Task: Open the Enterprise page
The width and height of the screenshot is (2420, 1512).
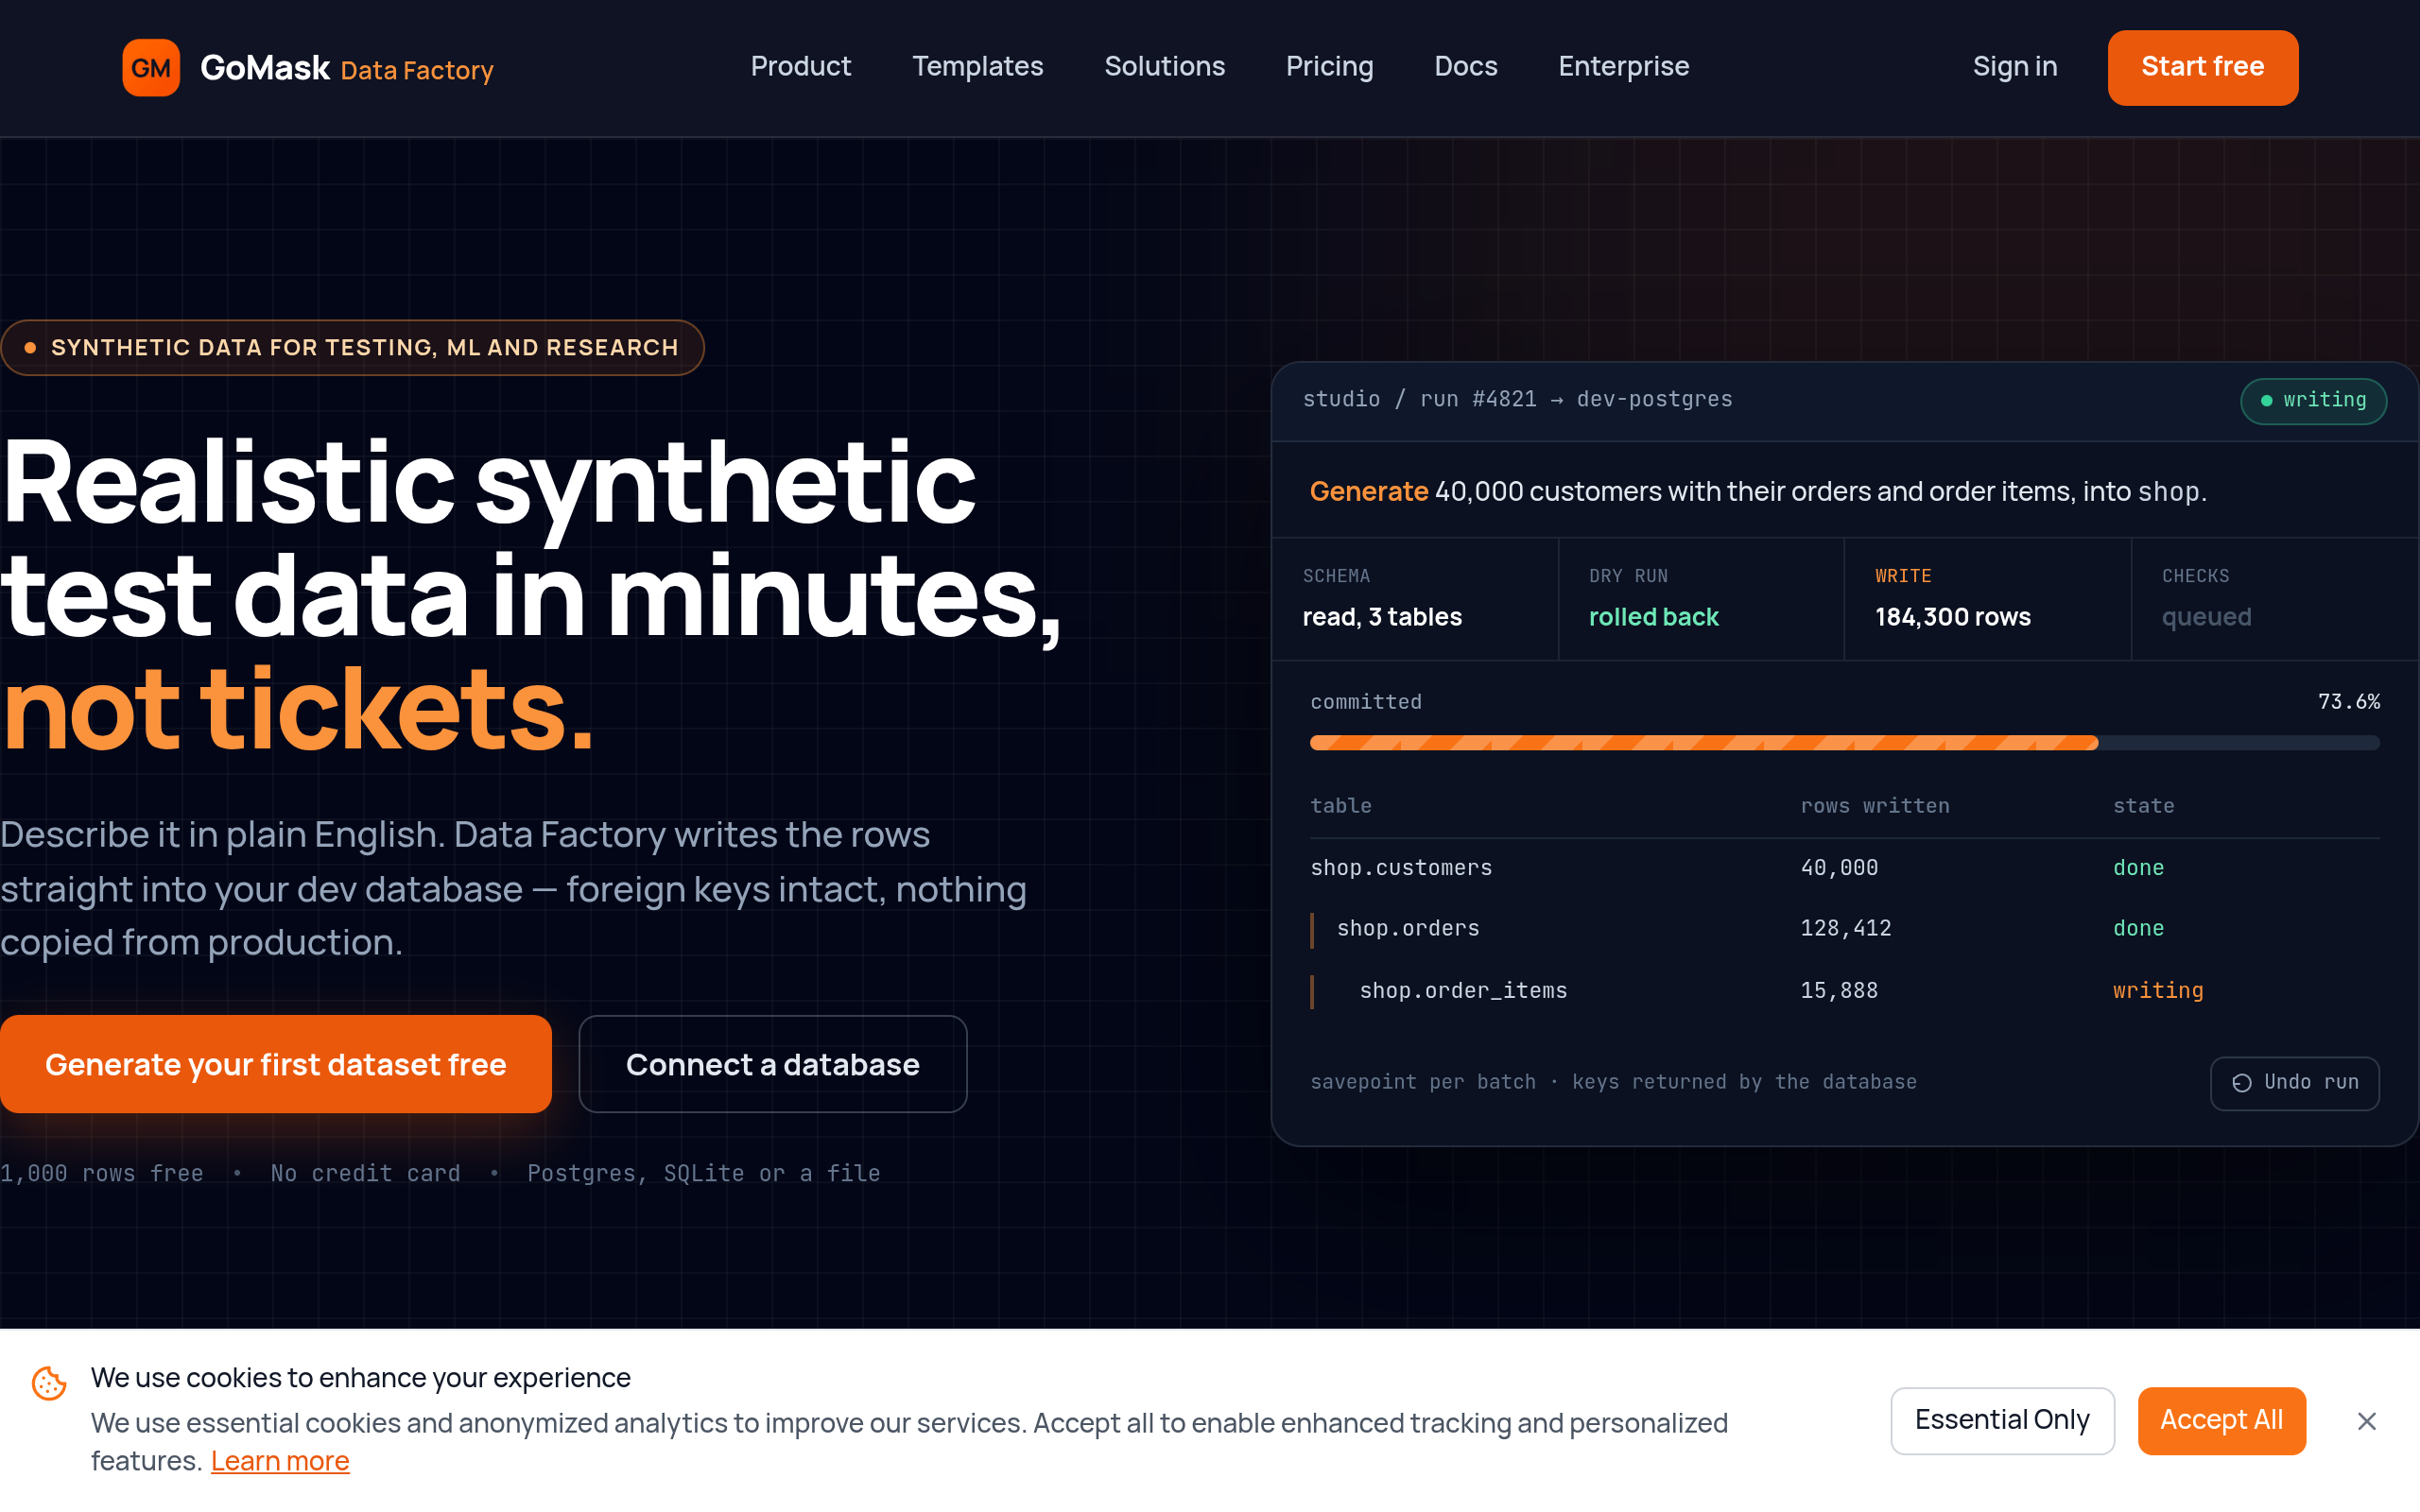Action: pyautogui.click(x=1623, y=66)
